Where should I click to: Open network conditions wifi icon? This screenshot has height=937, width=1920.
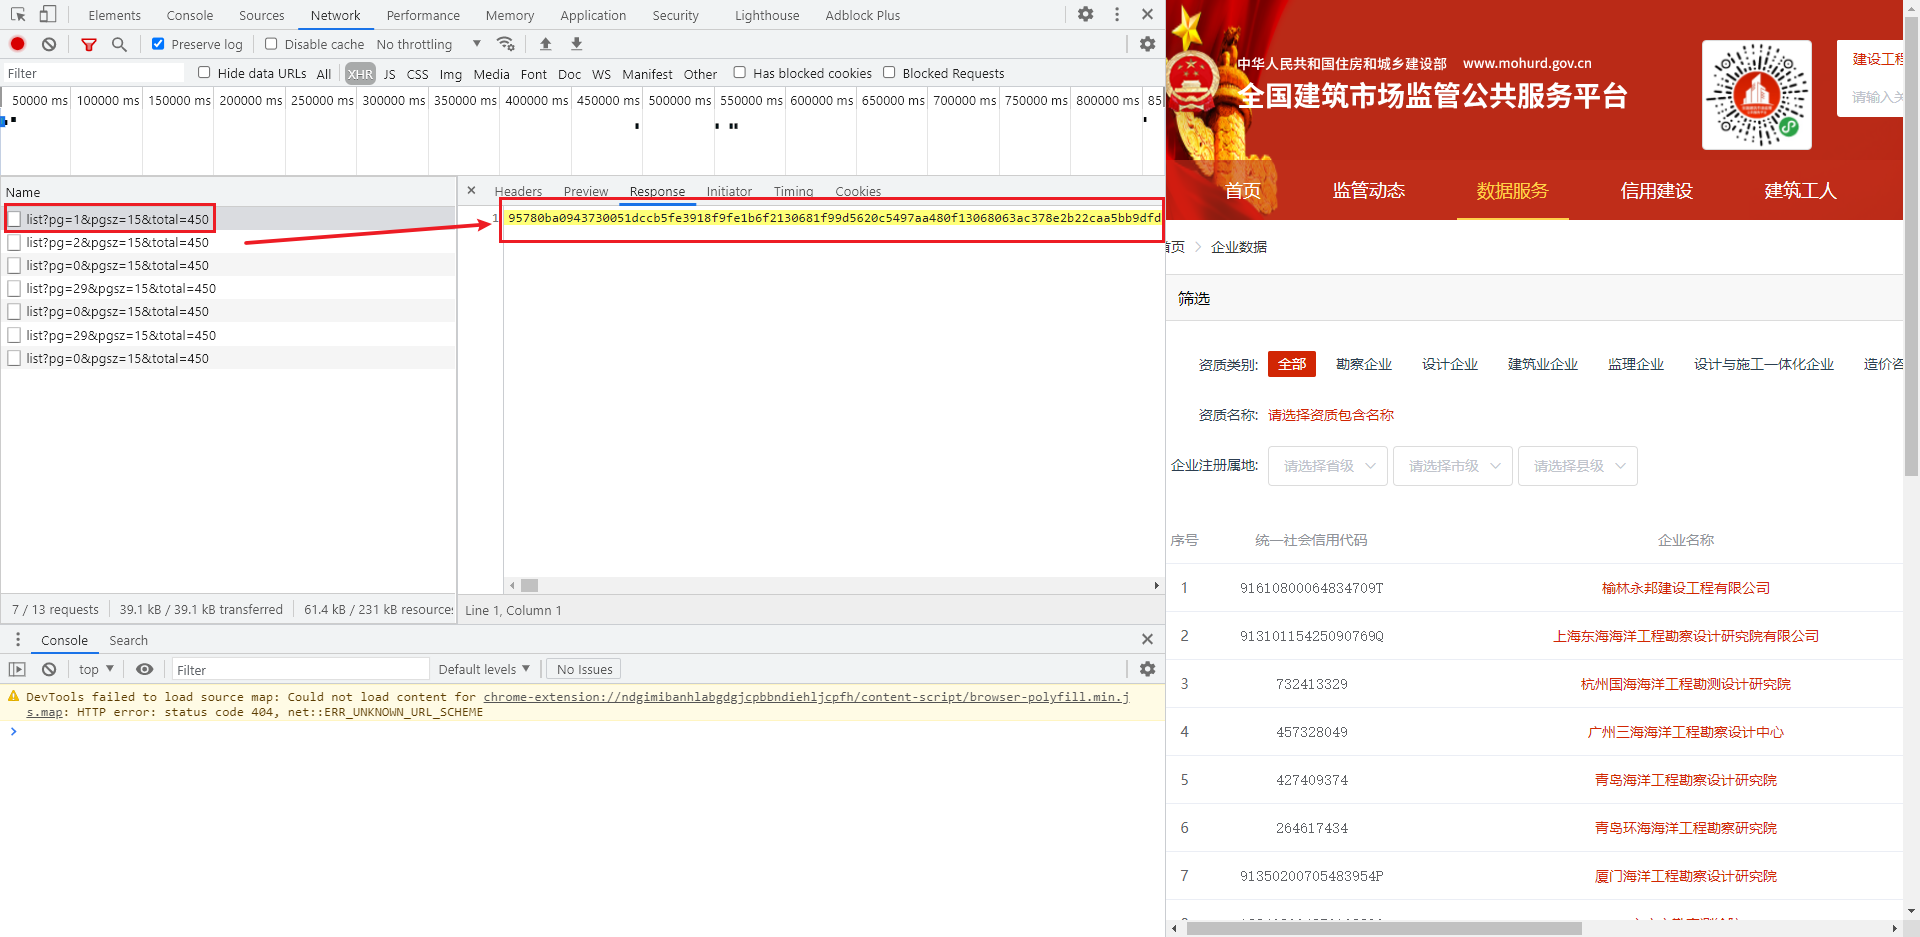pyautogui.click(x=506, y=44)
